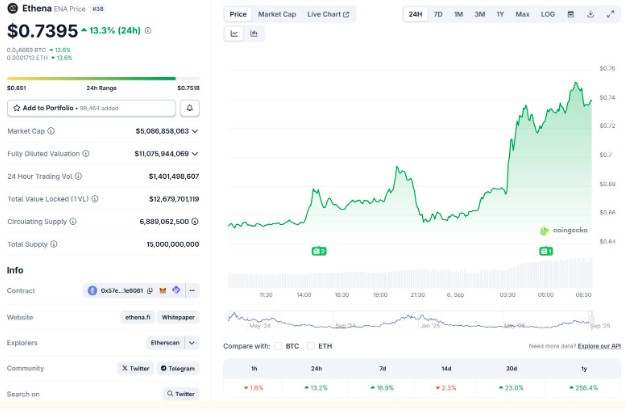Click the Ethereum chain icon in Contract
The height and width of the screenshot is (409, 625).
[92, 291]
